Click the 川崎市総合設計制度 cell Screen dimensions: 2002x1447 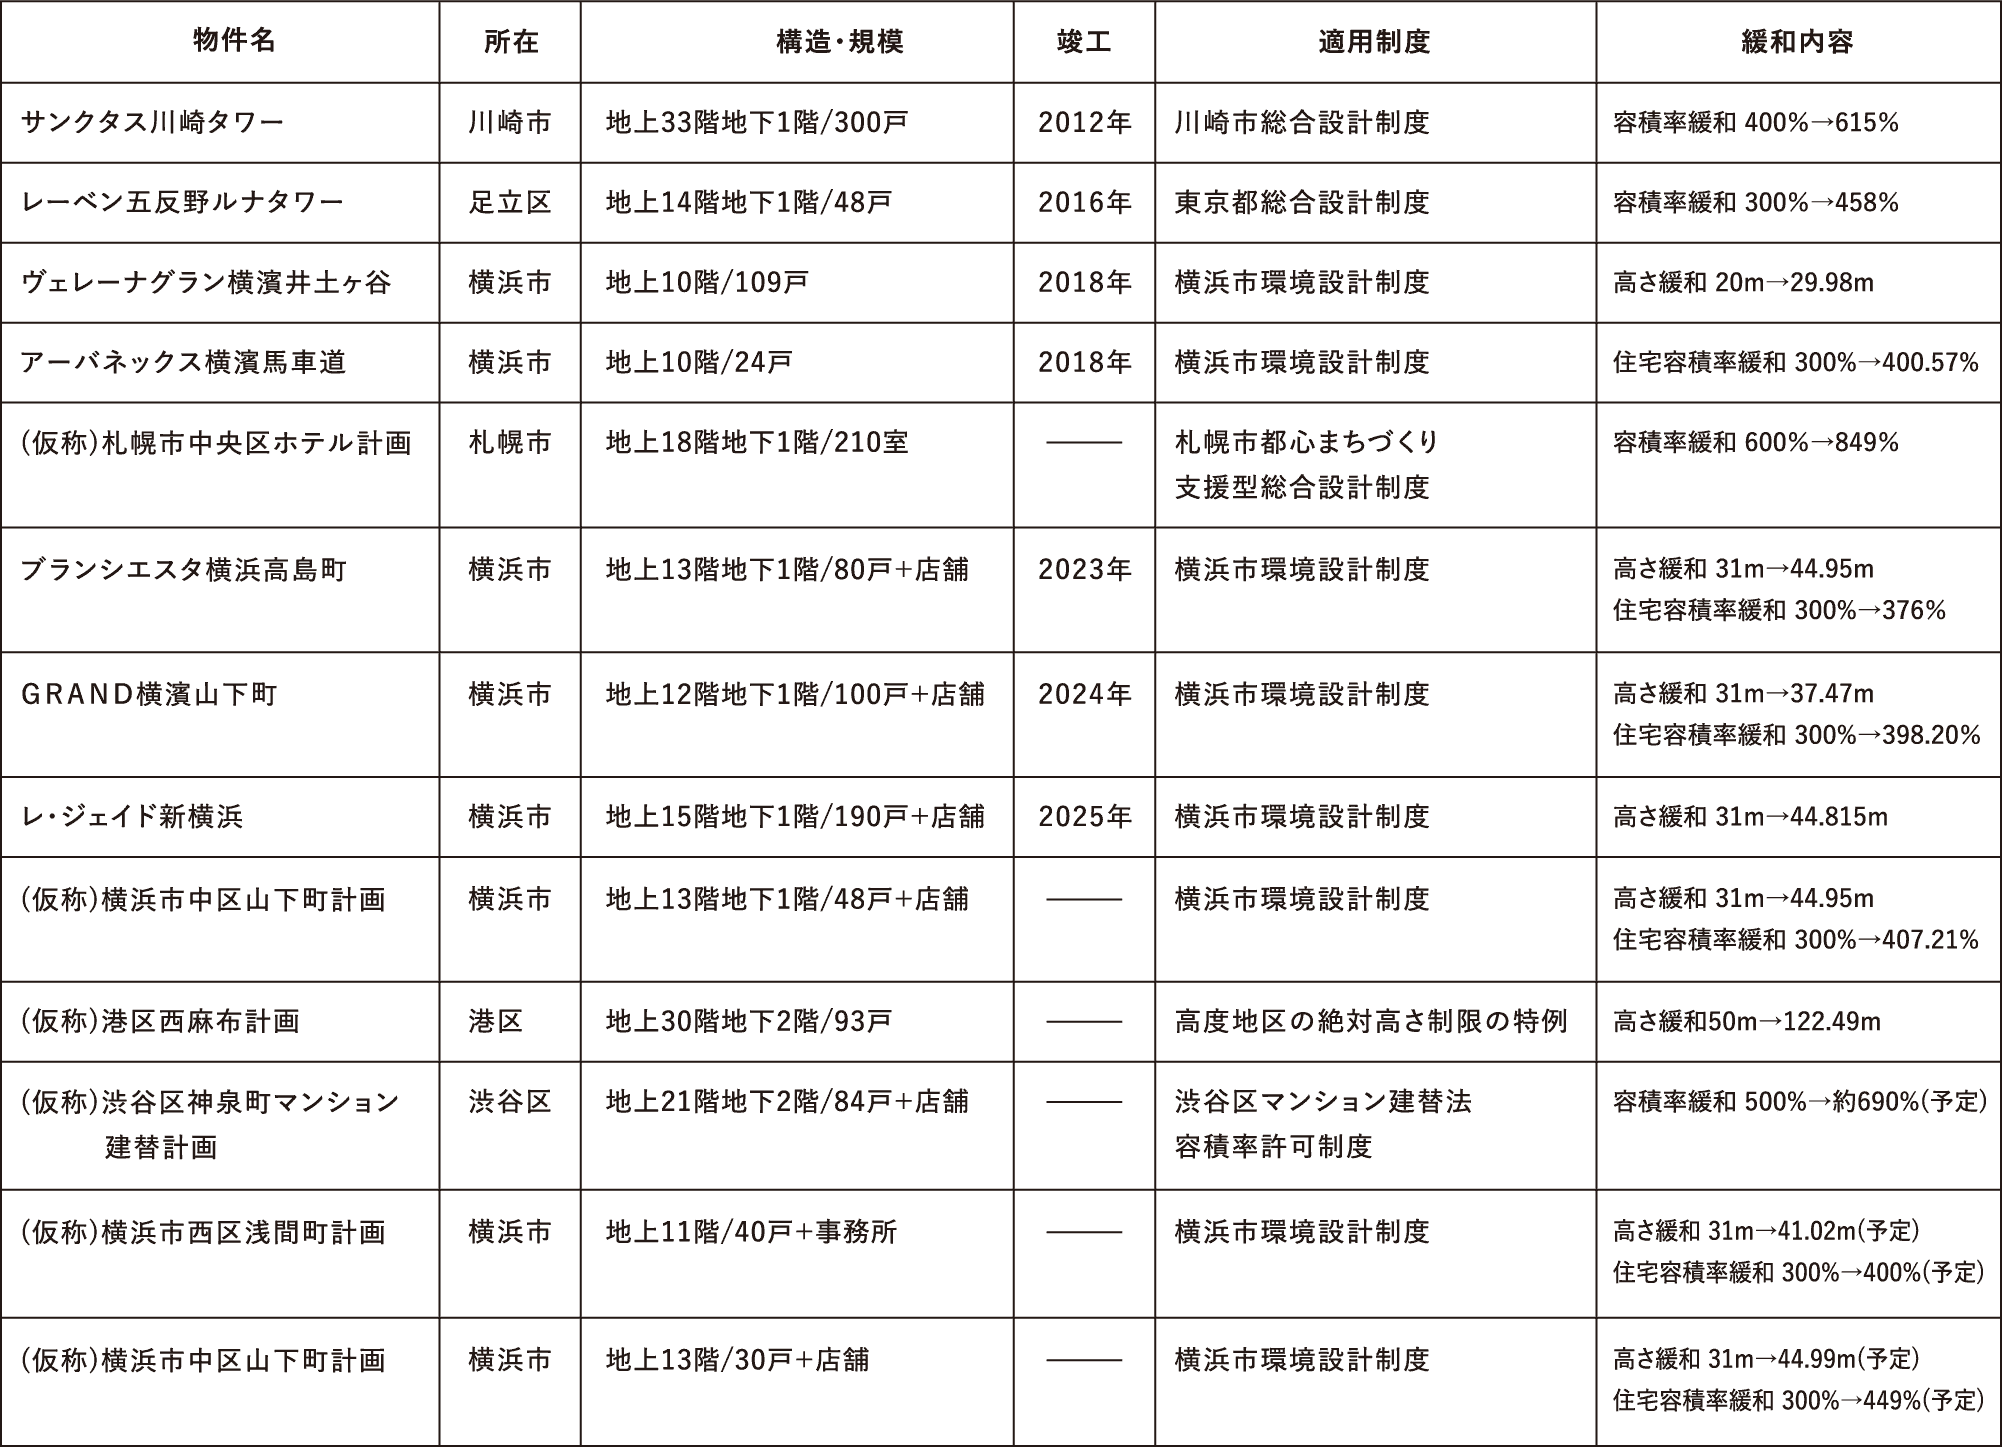[1301, 123]
